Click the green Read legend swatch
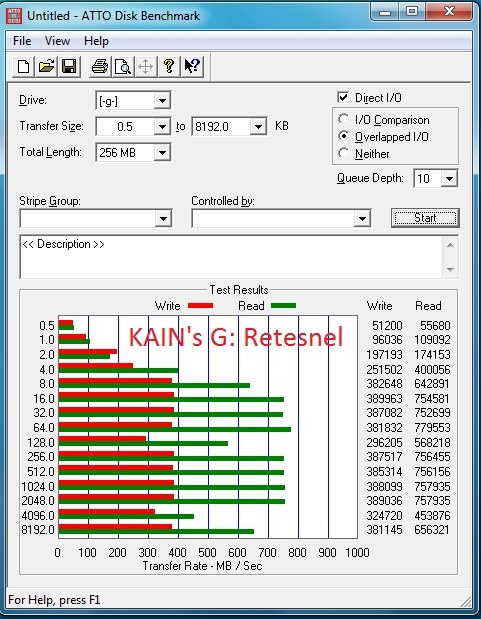Image resolution: width=481 pixels, height=619 pixels. (283, 306)
